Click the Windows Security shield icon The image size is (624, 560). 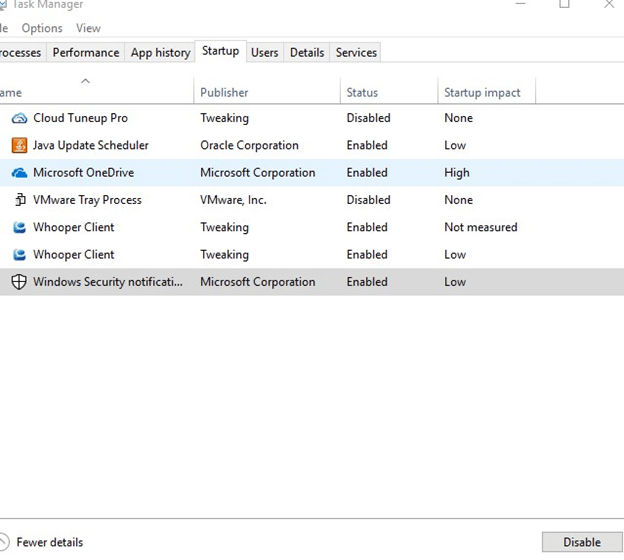19,282
